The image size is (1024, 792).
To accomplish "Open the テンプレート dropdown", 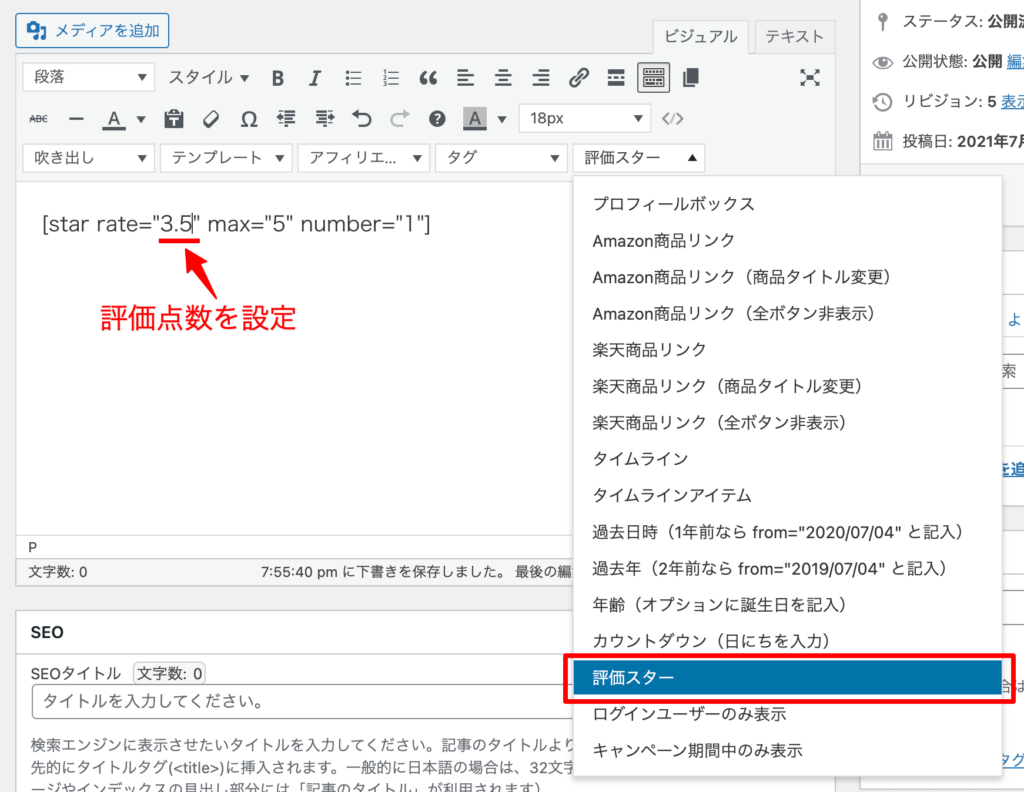I will coord(226,158).
